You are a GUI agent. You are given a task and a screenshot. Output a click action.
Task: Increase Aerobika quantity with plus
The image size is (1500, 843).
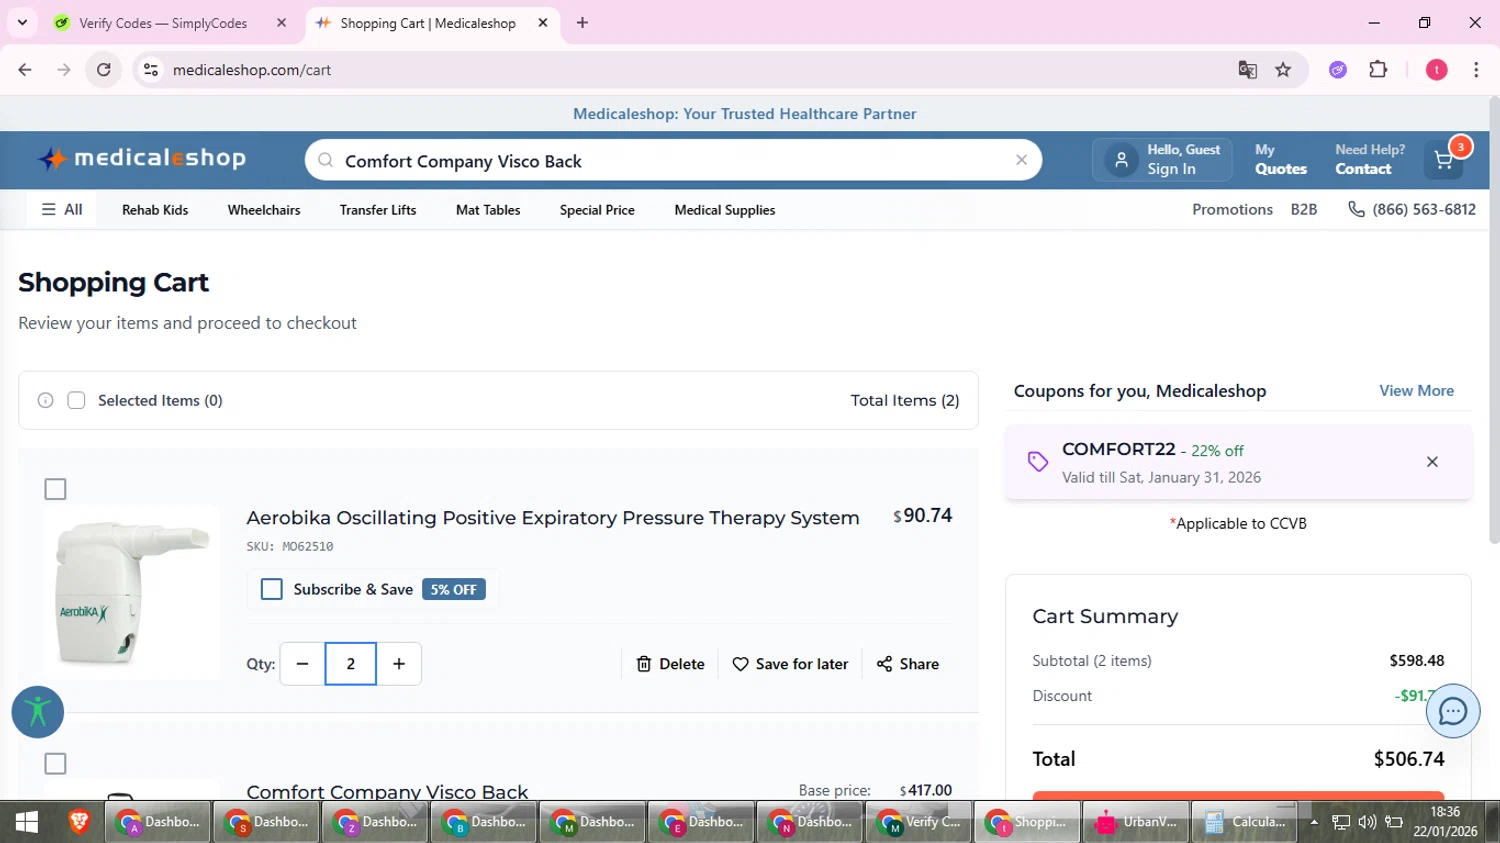click(x=399, y=664)
